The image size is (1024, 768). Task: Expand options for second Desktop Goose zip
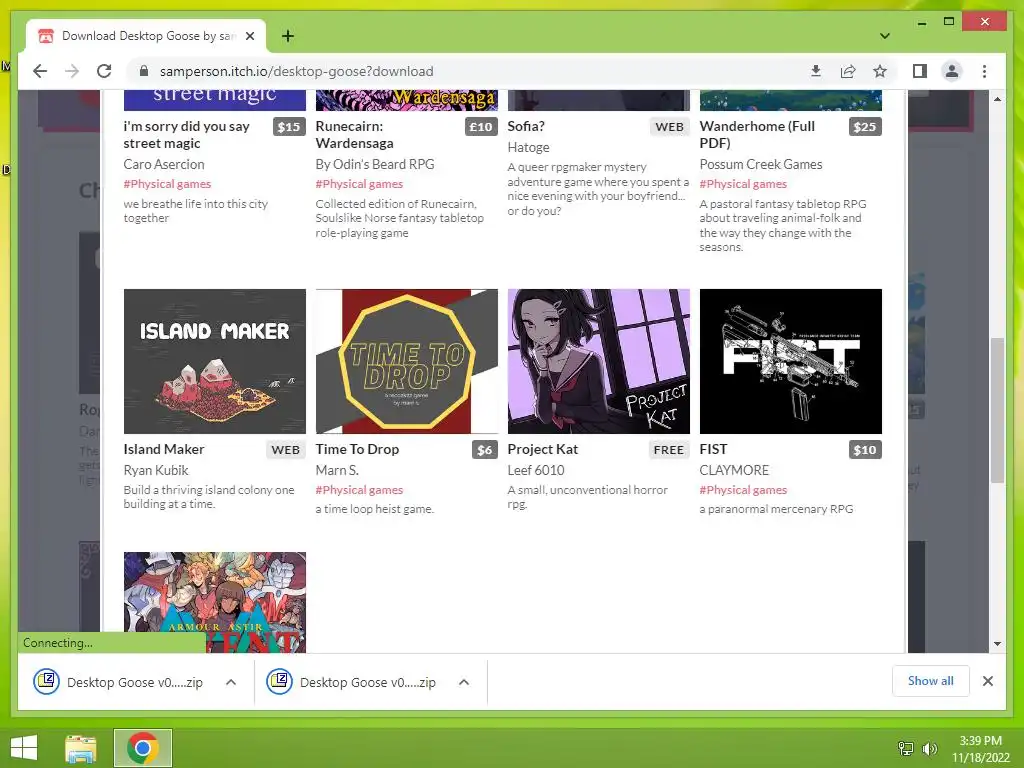(464, 682)
